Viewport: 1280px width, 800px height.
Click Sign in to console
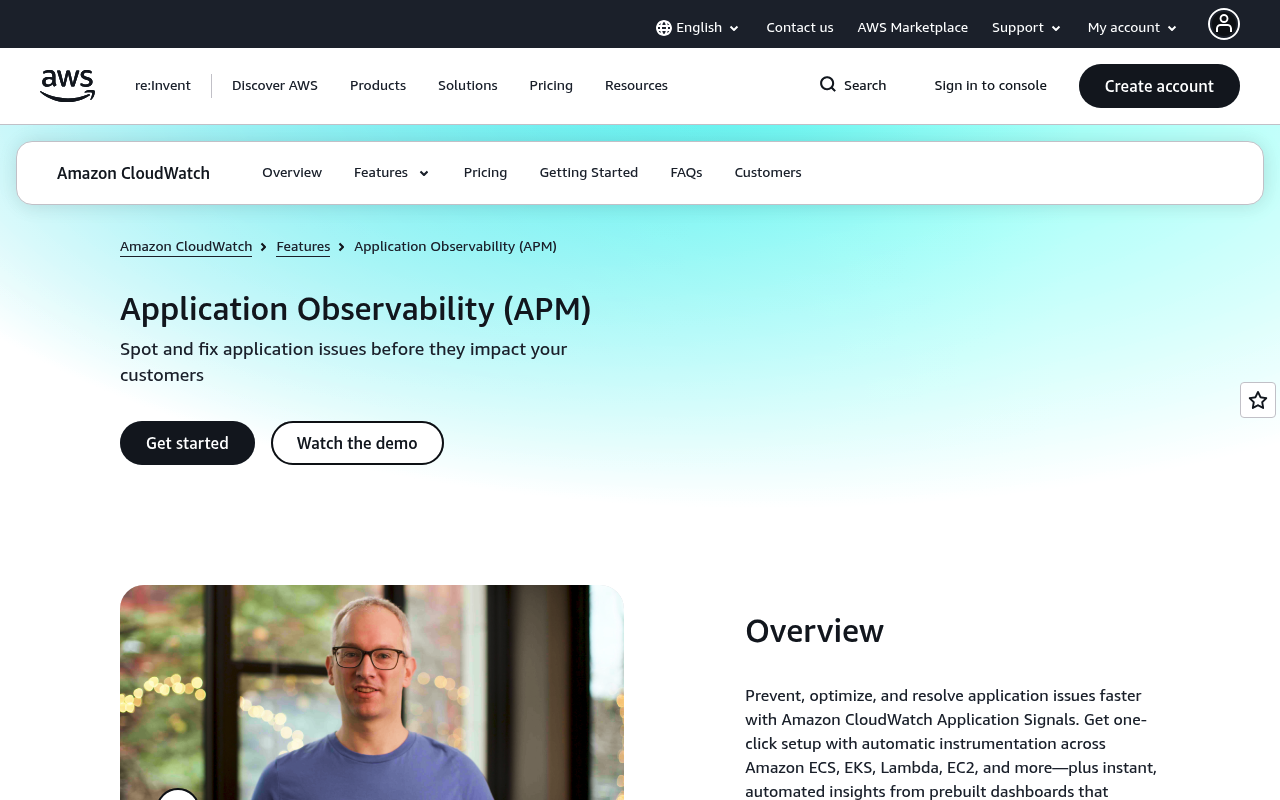(x=990, y=86)
